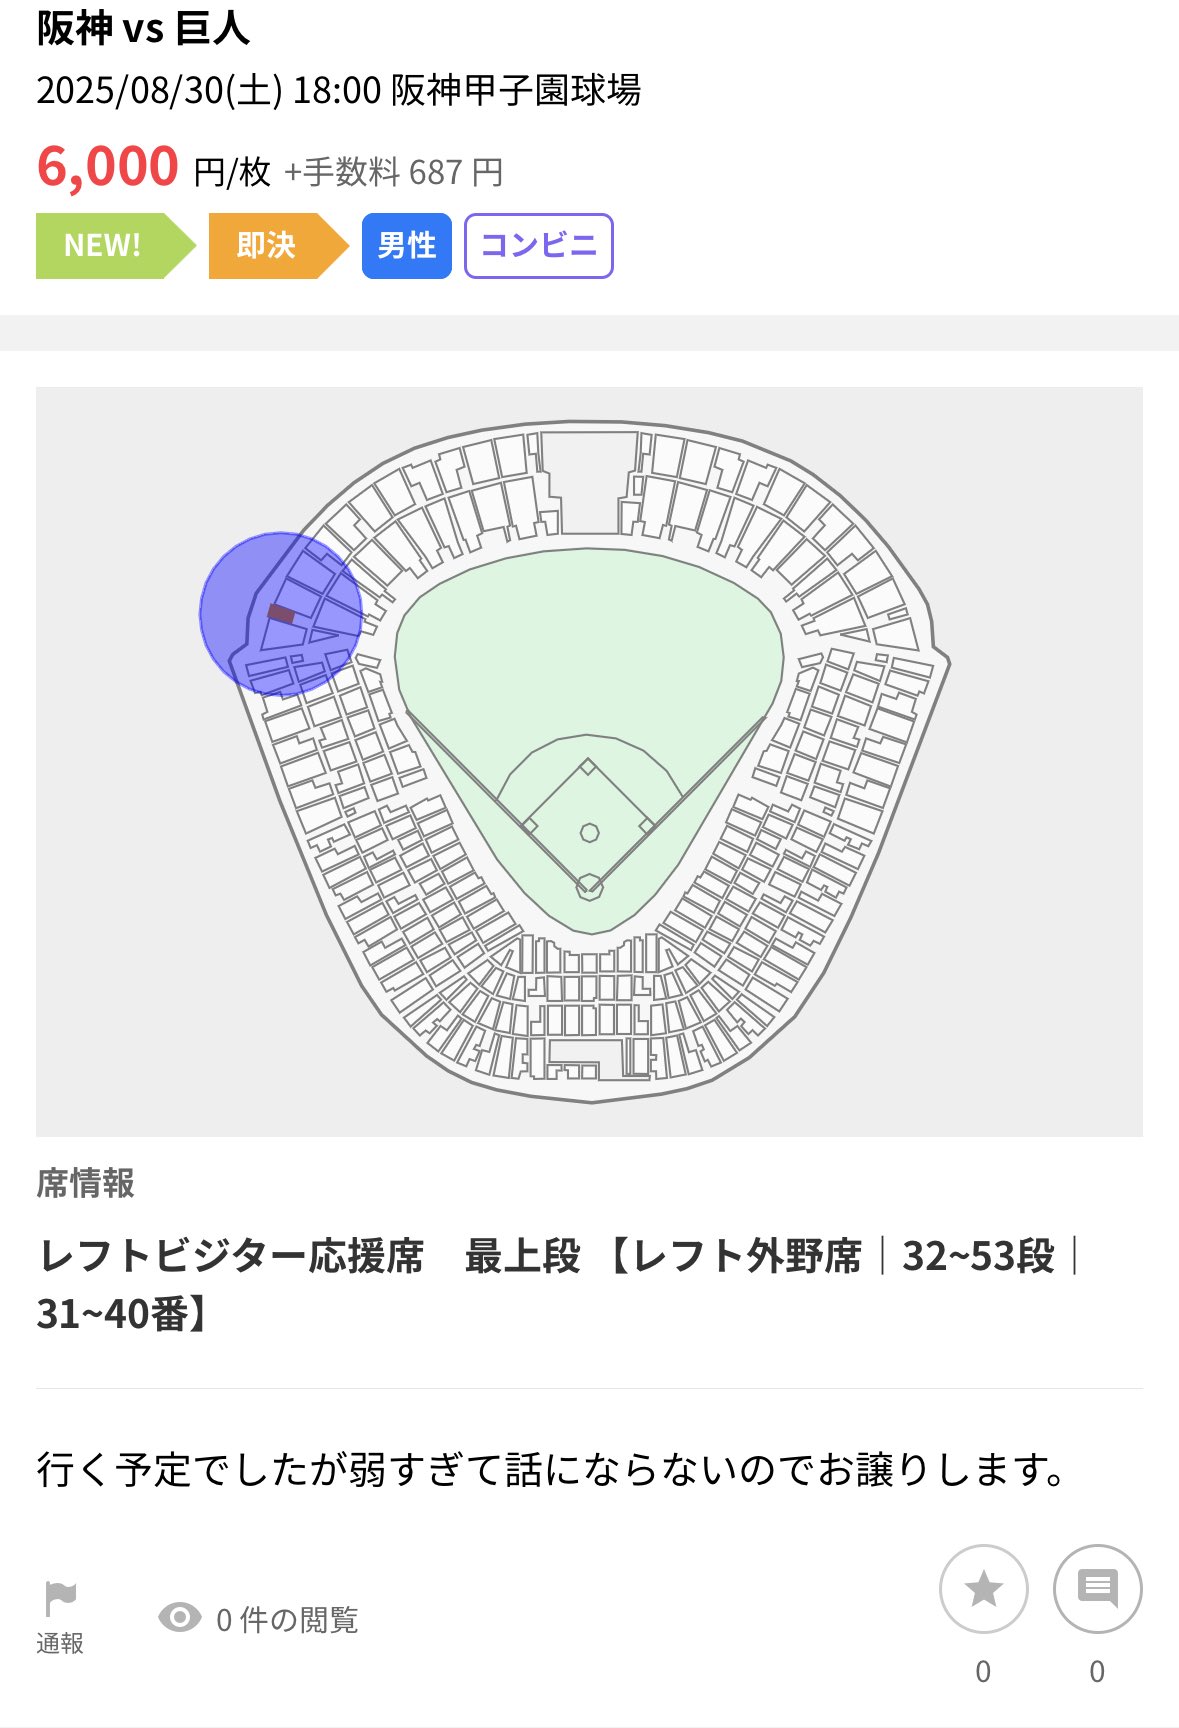1179x1728 pixels.
Task: Tap the 通報 report flag icon
Action: (x=60, y=1600)
